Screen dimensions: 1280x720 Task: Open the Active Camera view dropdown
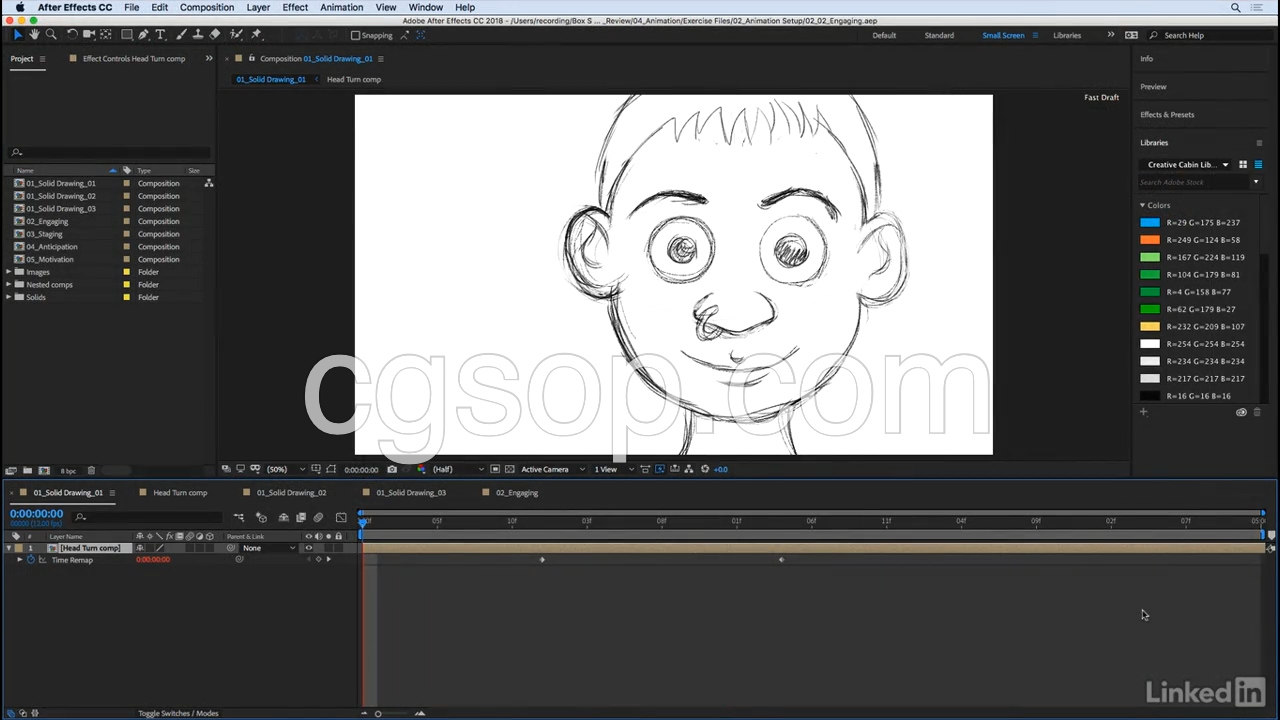point(544,469)
